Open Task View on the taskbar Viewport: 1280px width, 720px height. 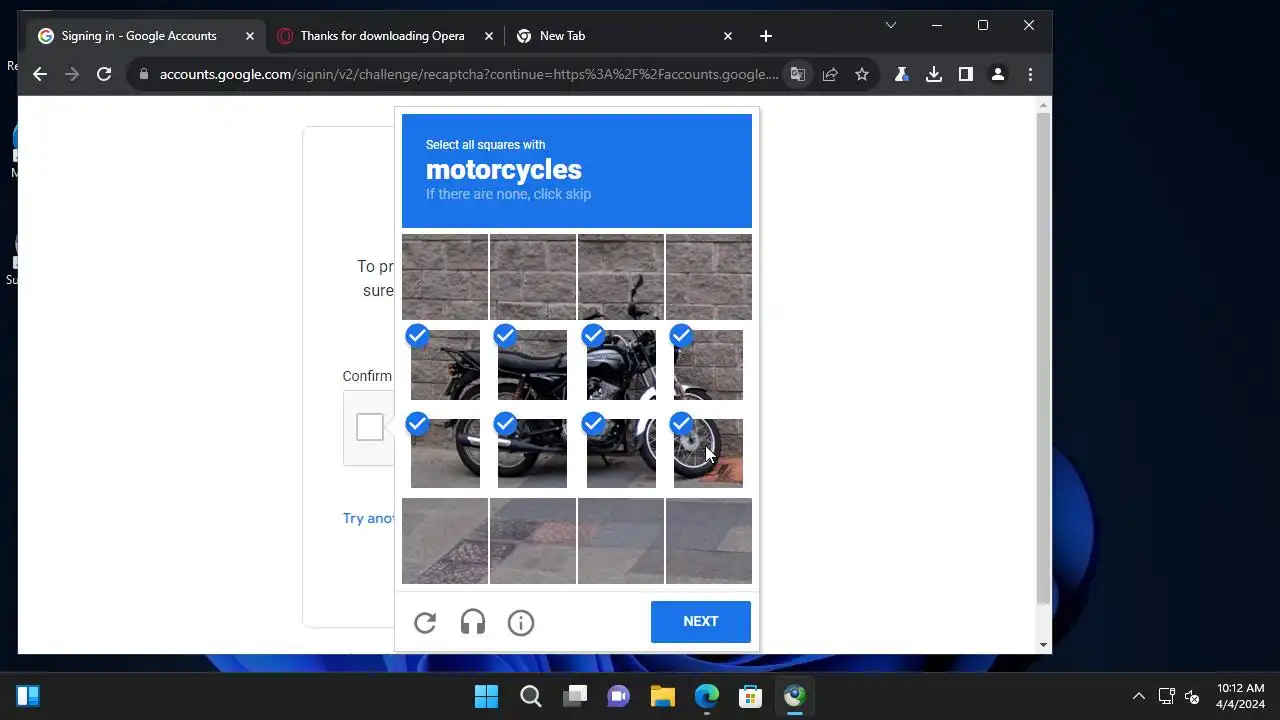[x=575, y=696]
